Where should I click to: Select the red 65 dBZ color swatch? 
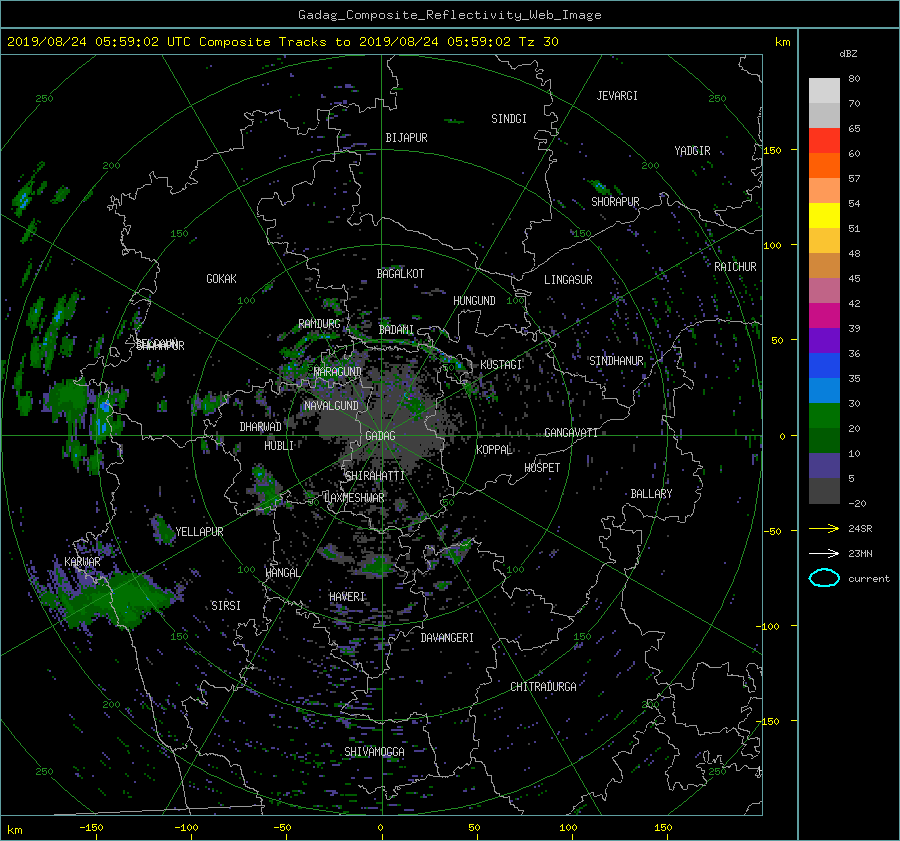click(824, 140)
